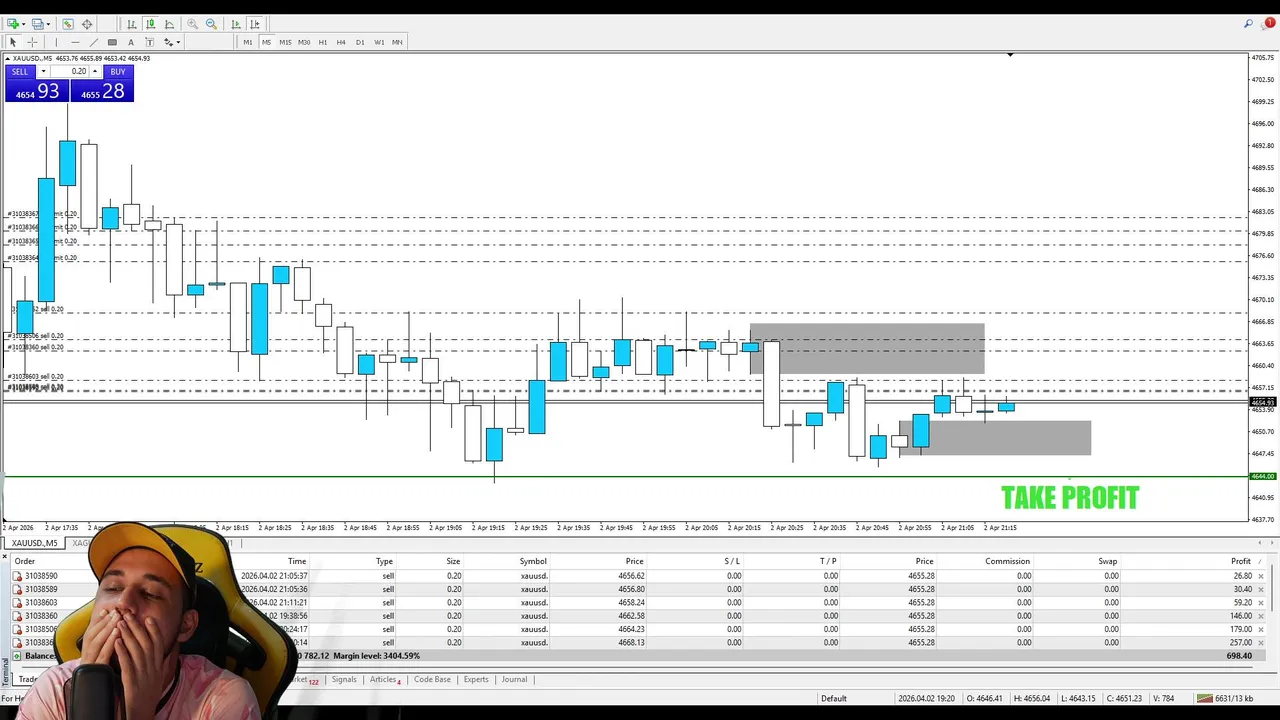
Task: Open the search magnifier icon
Action: pyautogui.click(x=1249, y=24)
